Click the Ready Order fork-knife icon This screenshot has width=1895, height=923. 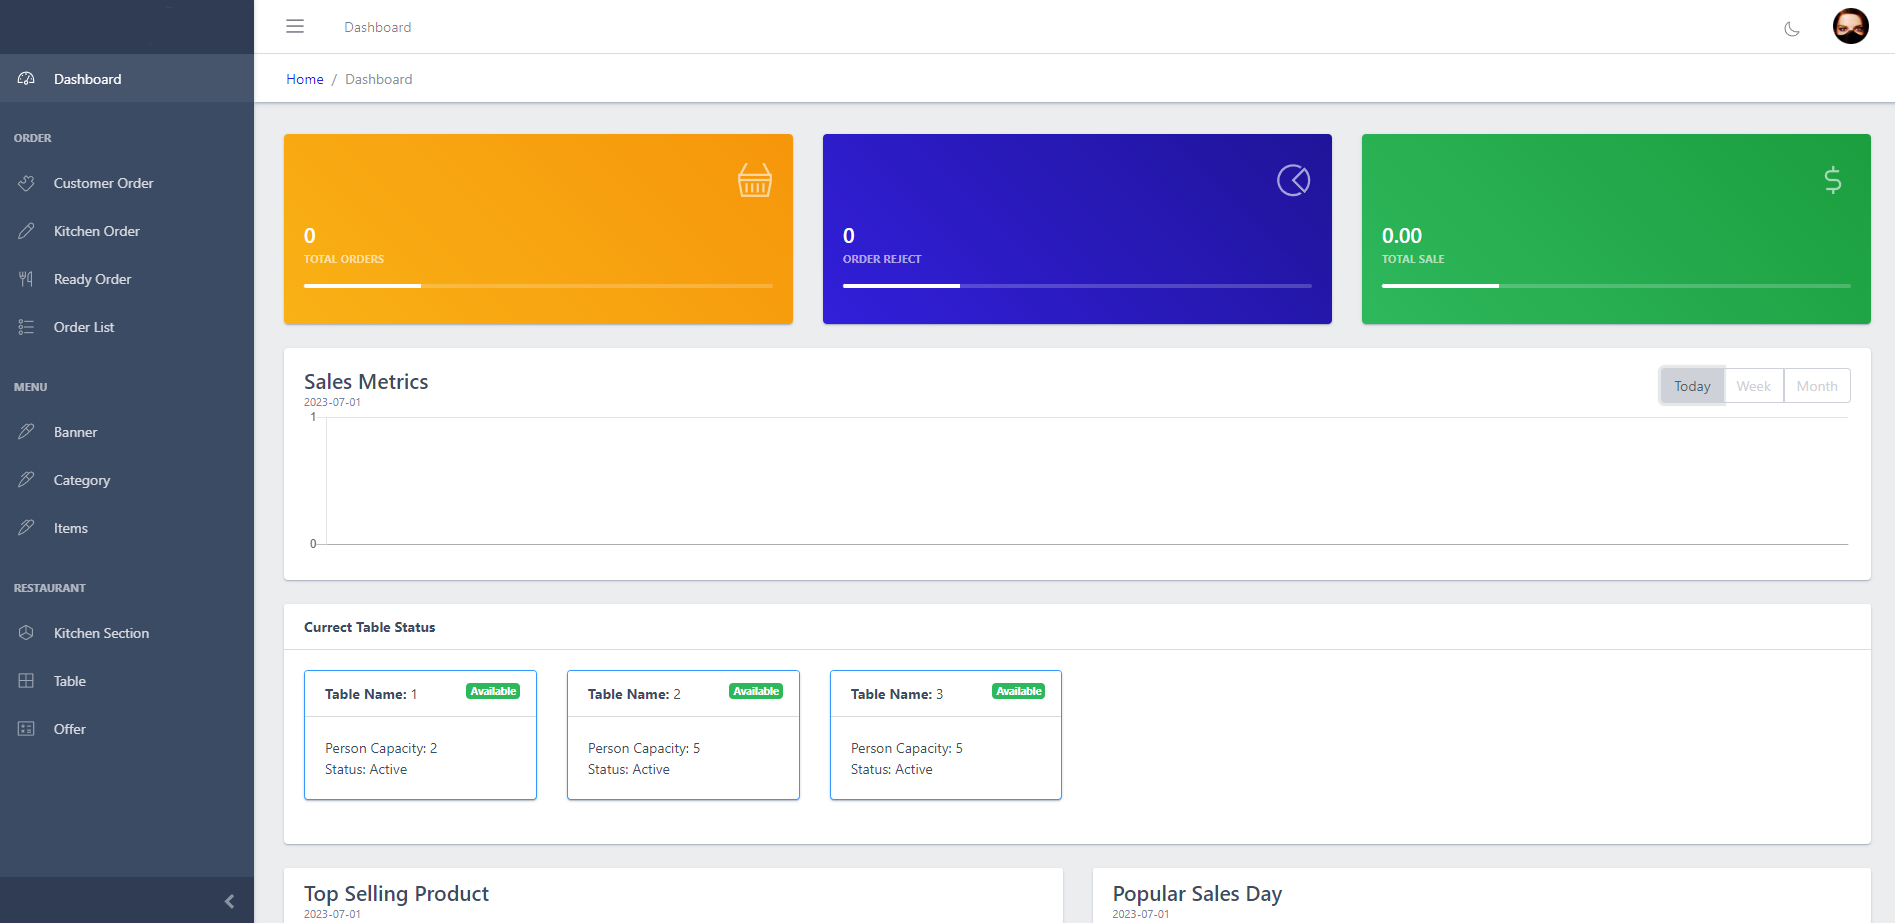(26, 279)
